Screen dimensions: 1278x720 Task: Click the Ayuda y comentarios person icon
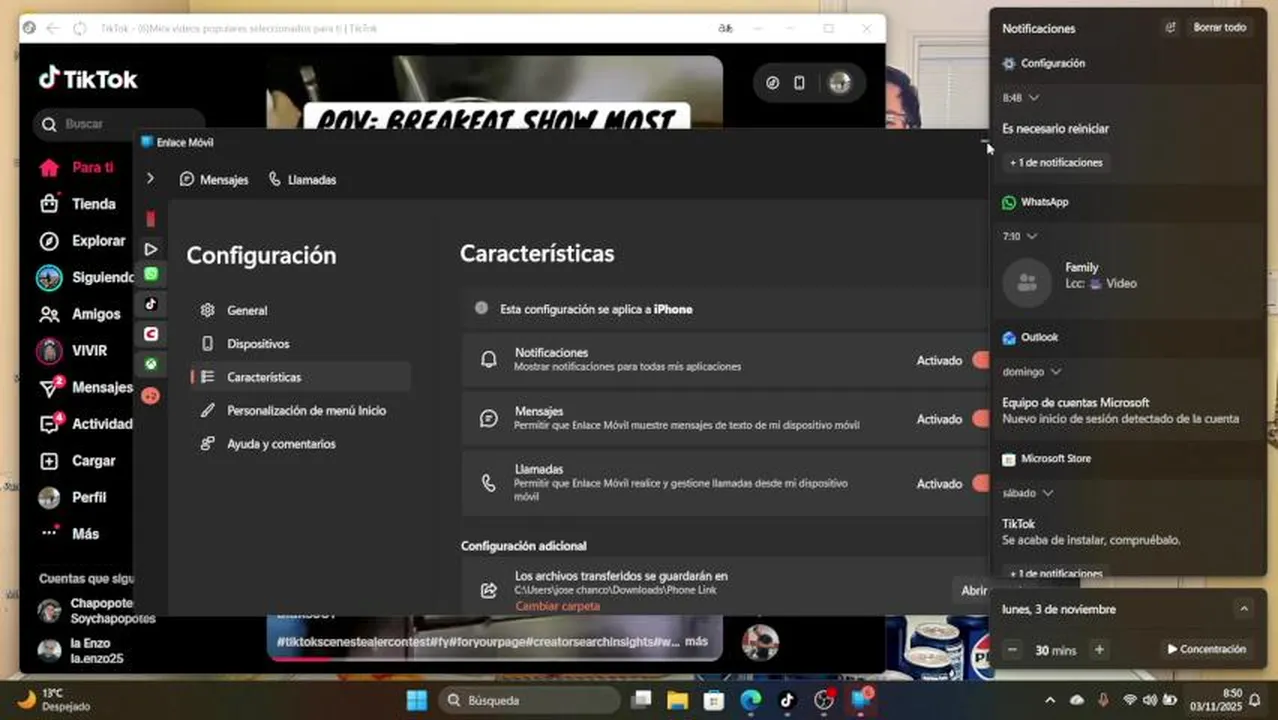pyautogui.click(x=208, y=443)
